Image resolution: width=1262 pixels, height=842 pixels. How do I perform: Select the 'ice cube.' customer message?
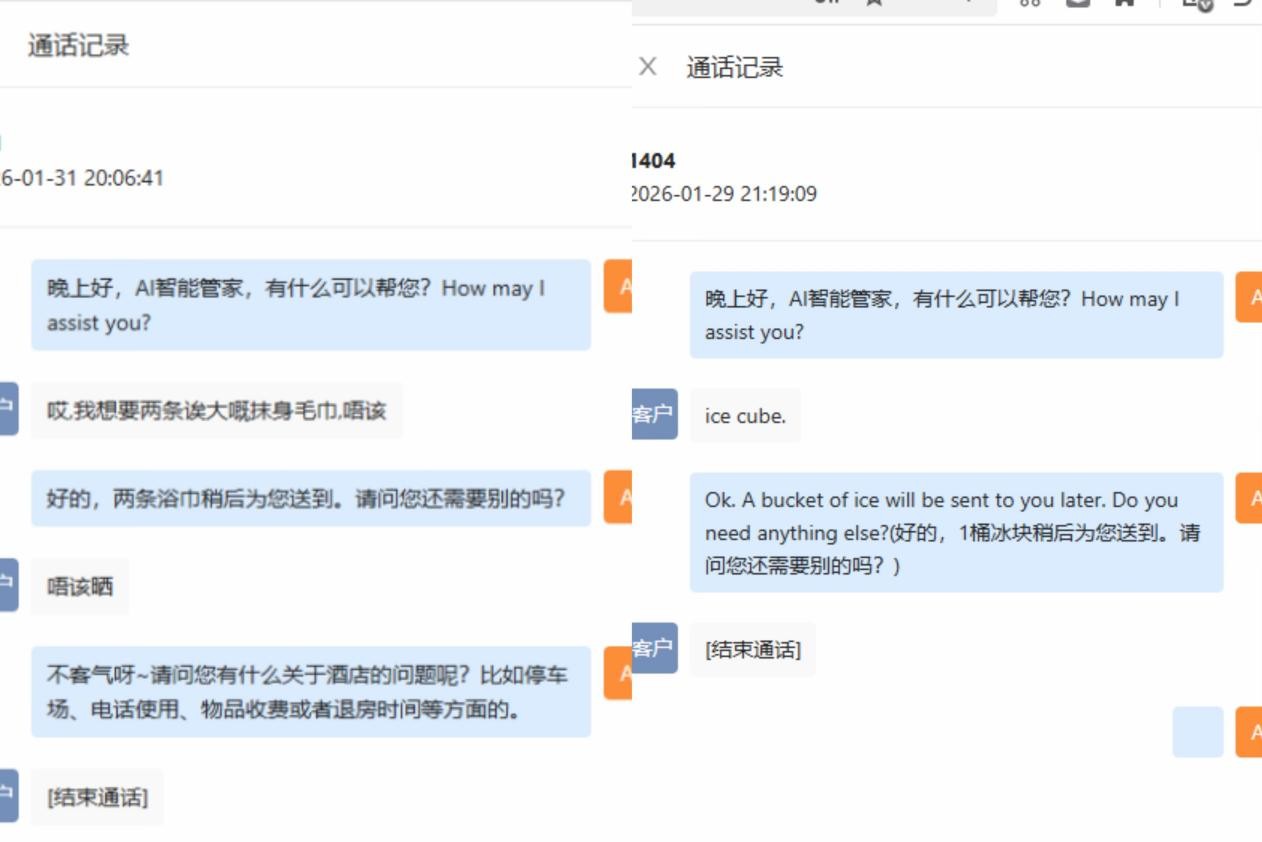click(x=745, y=416)
